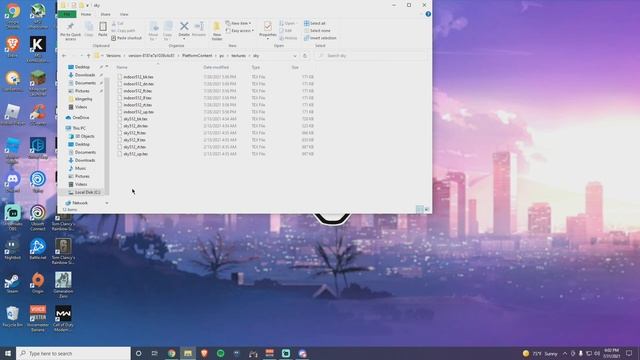Click Invert selection in ribbon
Viewport: 640px width, 360px height.
pyautogui.click(x=320, y=38)
